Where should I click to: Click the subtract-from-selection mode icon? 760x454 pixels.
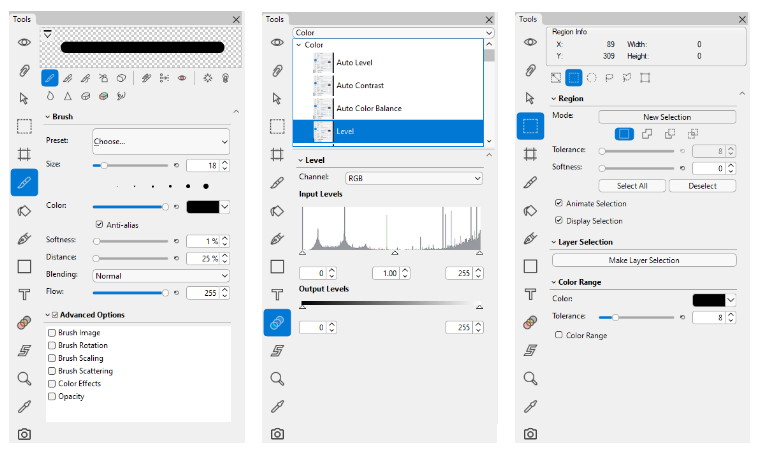coord(670,134)
